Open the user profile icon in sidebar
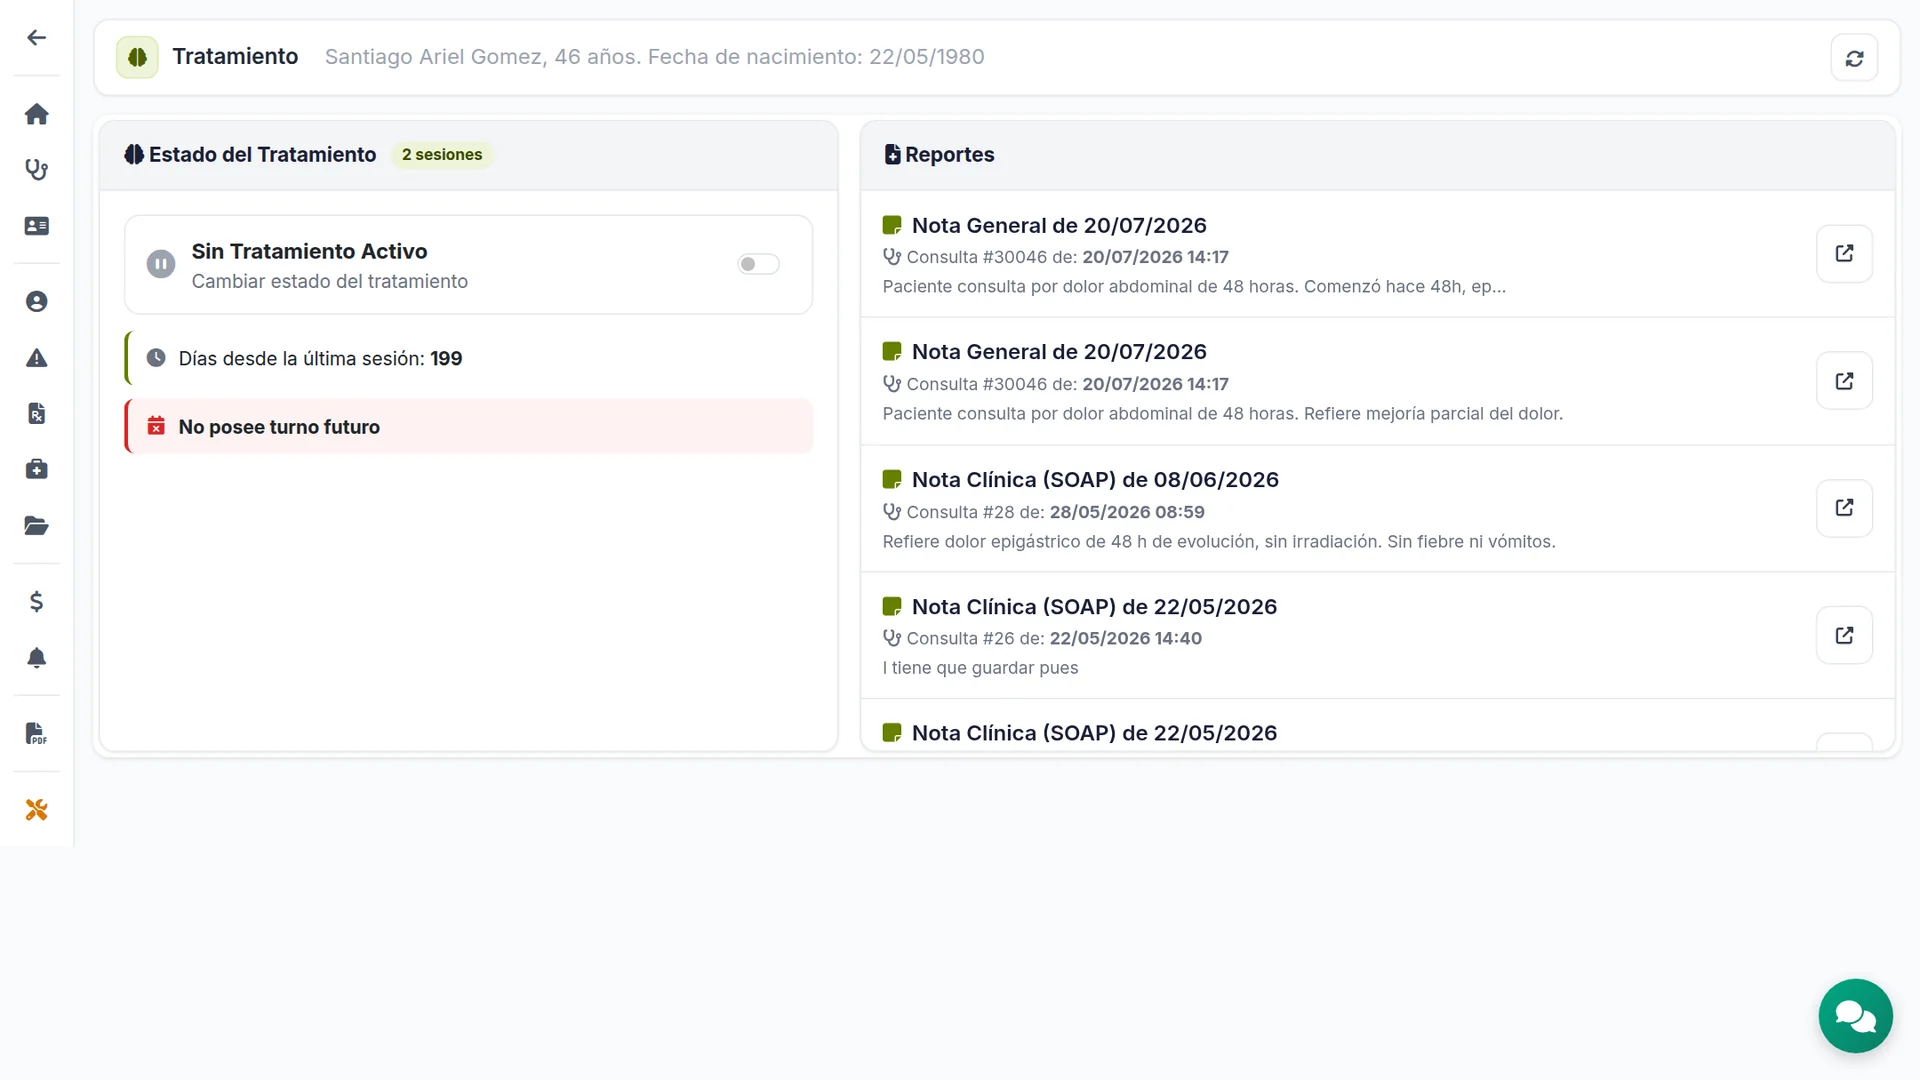The height and width of the screenshot is (1080, 1920). [37, 301]
